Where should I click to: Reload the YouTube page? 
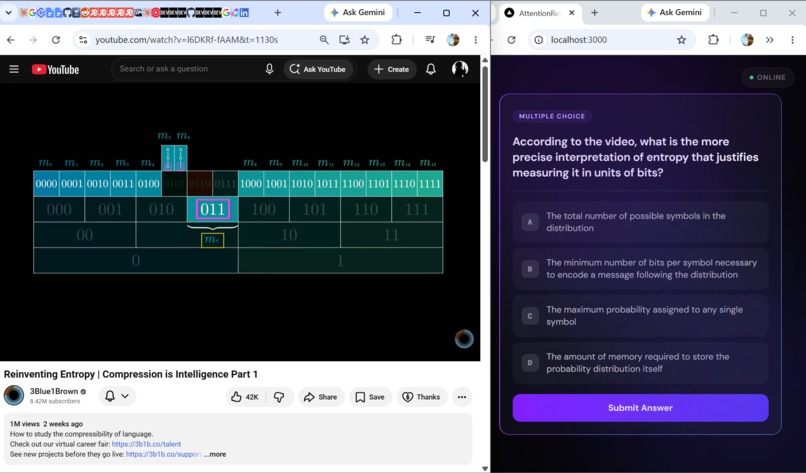56,40
